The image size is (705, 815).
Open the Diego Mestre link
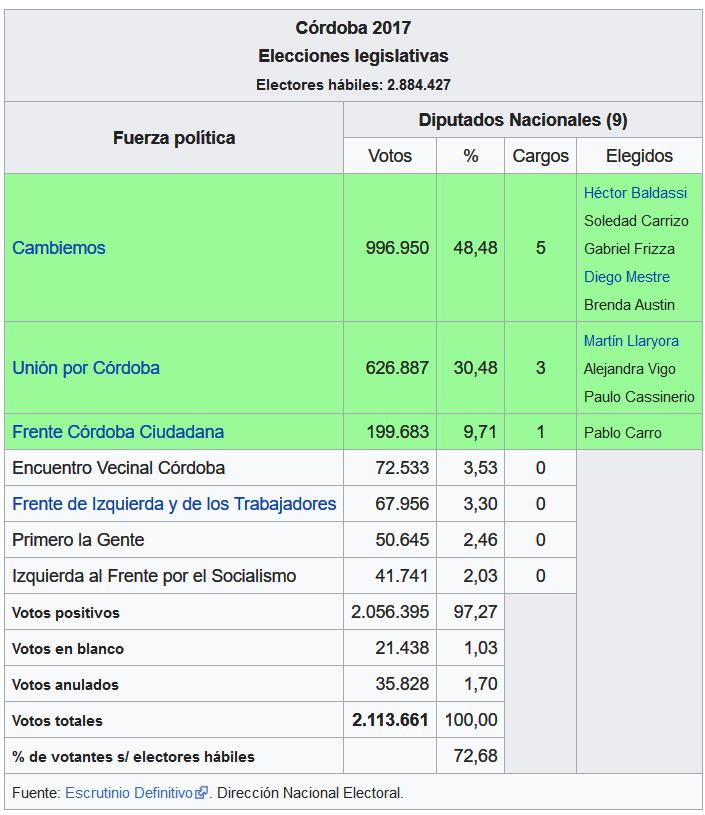[626, 277]
